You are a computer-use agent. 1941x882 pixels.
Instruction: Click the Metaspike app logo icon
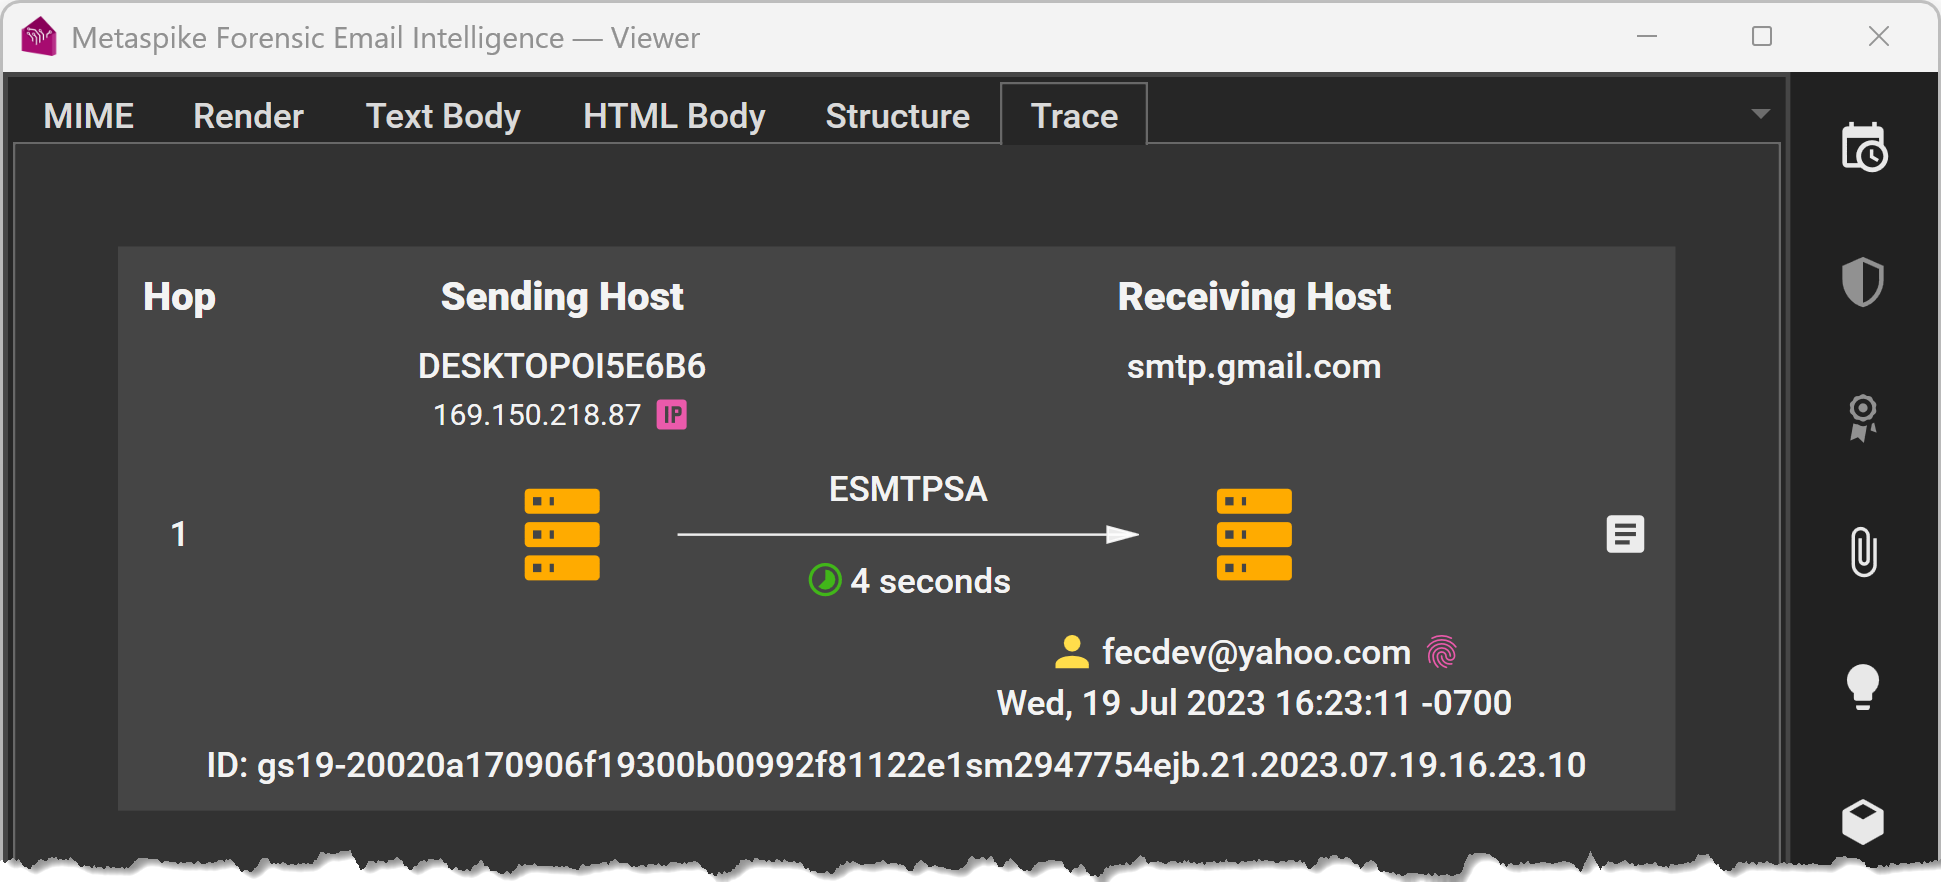[x=39, y=37]
